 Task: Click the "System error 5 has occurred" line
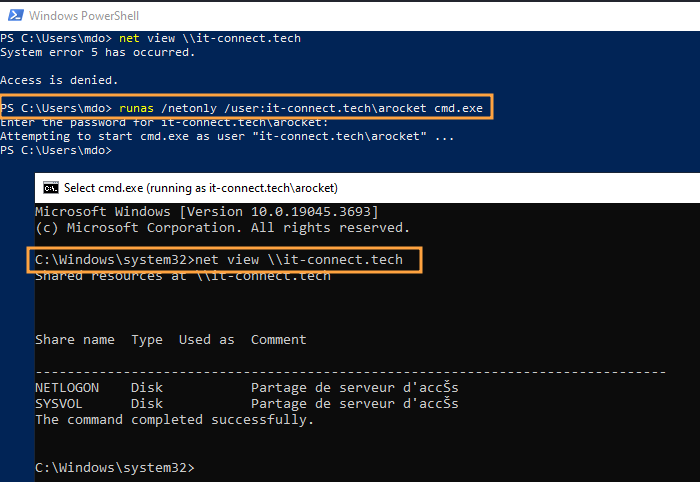[100, 52]
